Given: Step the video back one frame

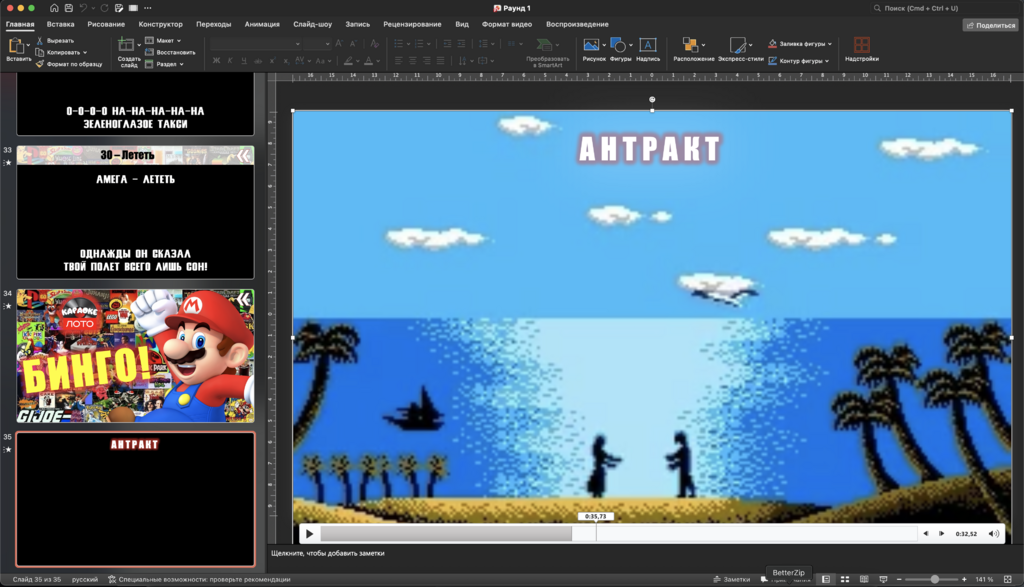Looking at the screenshot, I should [x=925, y=533].
